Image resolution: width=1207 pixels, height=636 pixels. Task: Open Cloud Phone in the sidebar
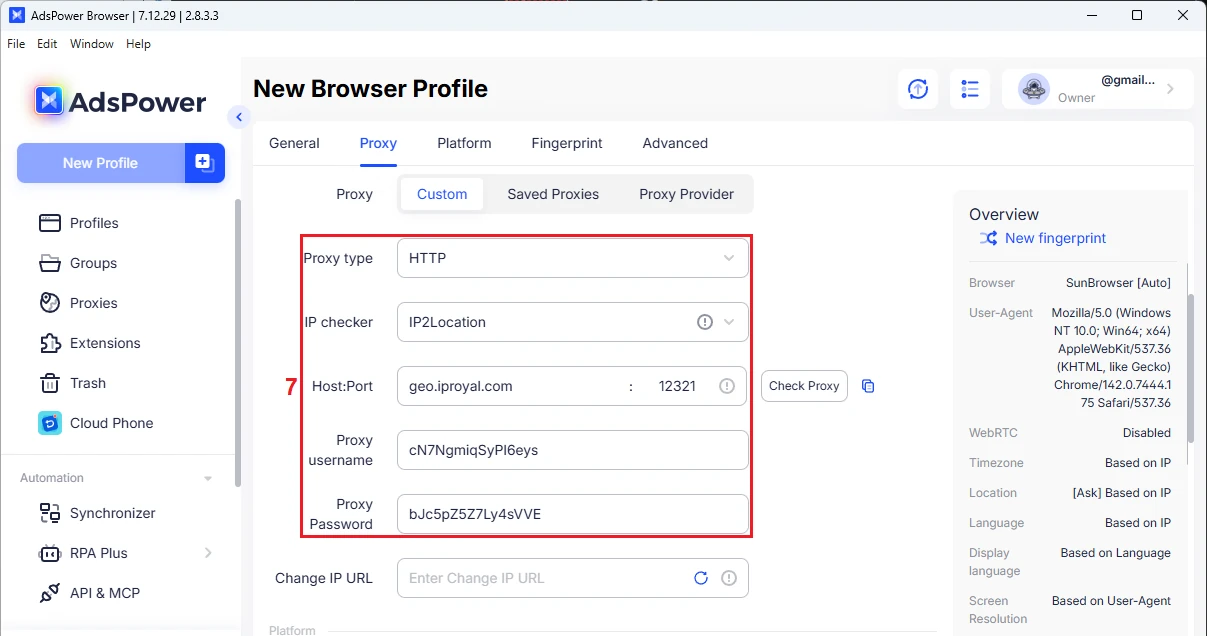(x=111, y=423)
